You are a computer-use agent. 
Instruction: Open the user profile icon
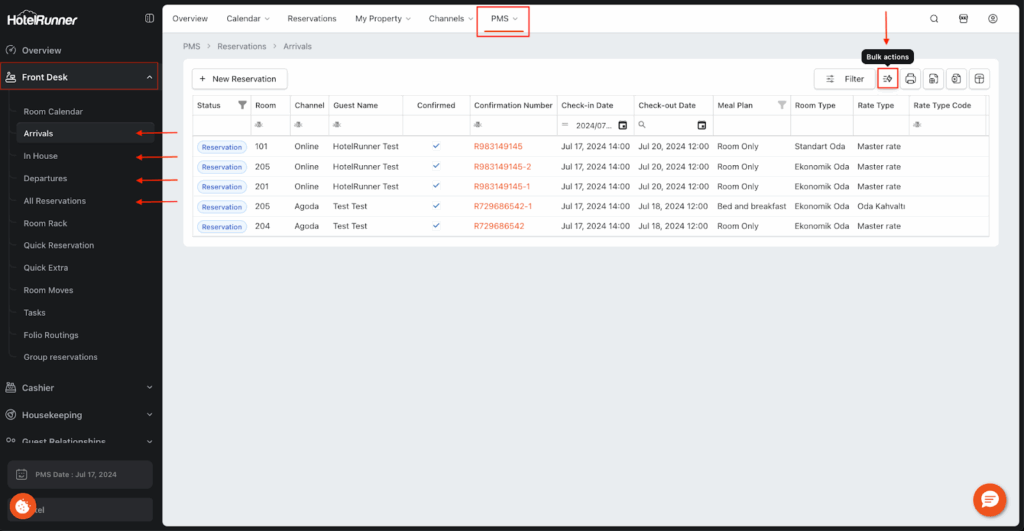click(992, 19)
